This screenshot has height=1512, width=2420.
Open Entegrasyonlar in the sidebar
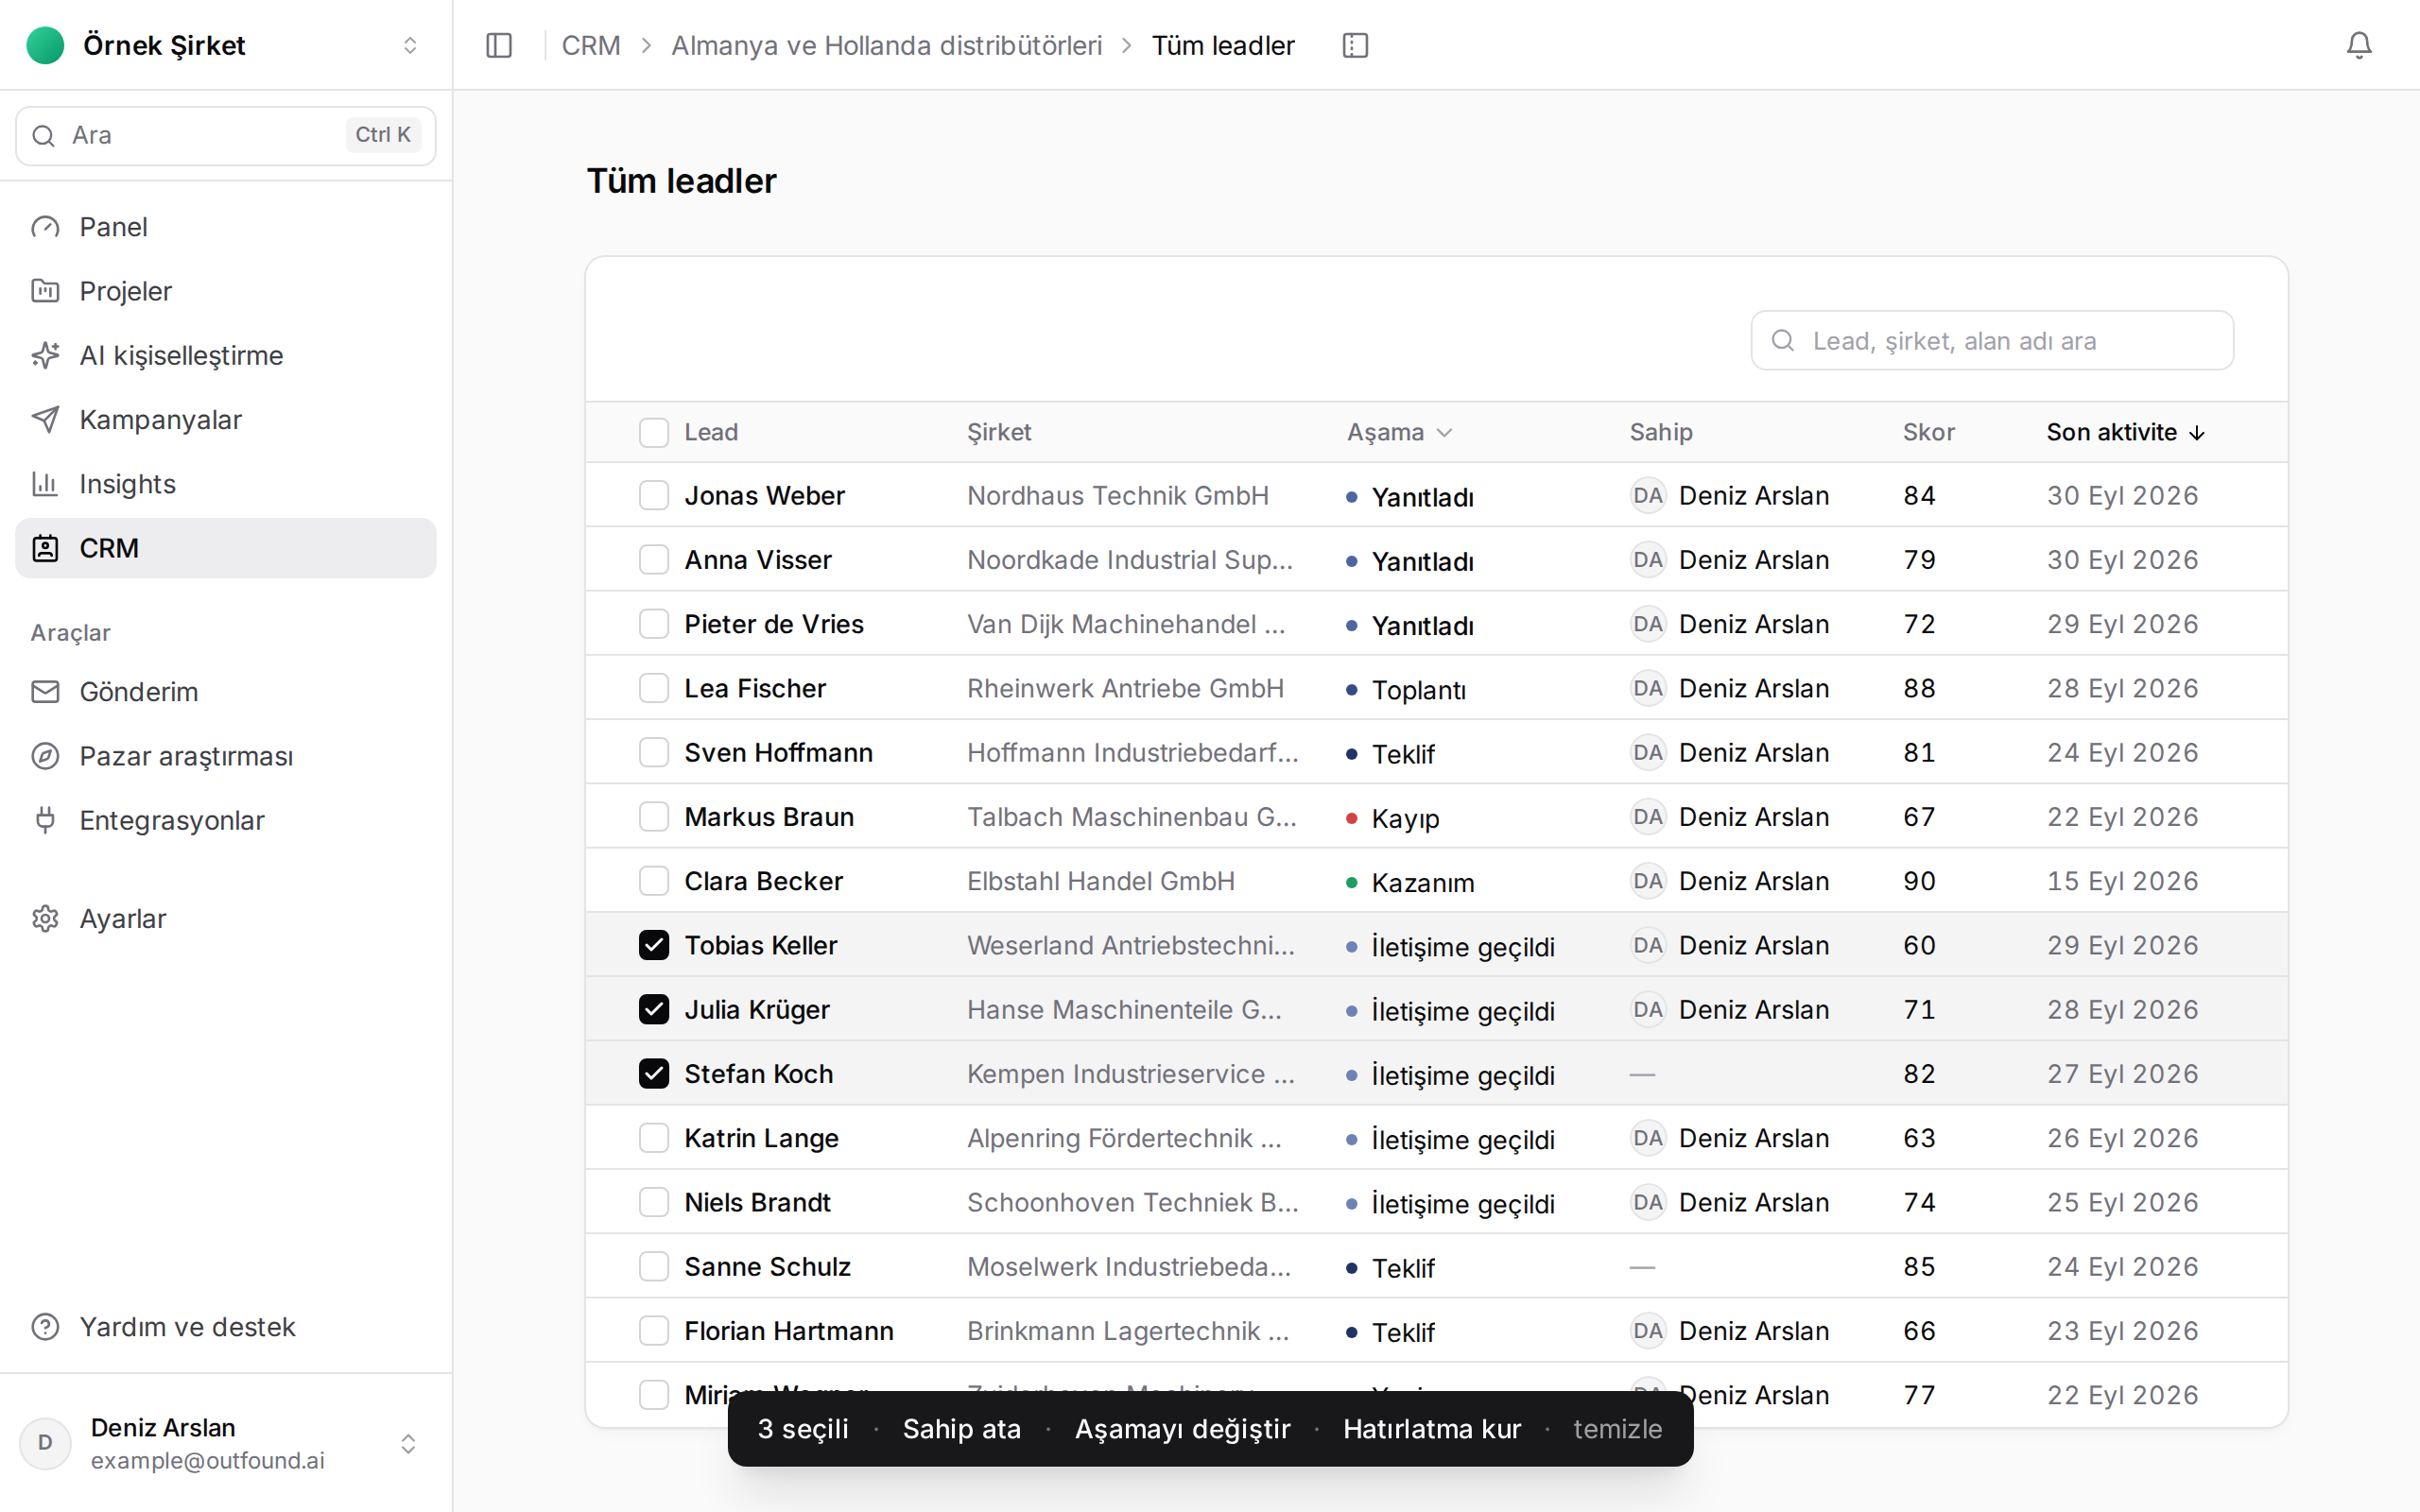[226, 820]
